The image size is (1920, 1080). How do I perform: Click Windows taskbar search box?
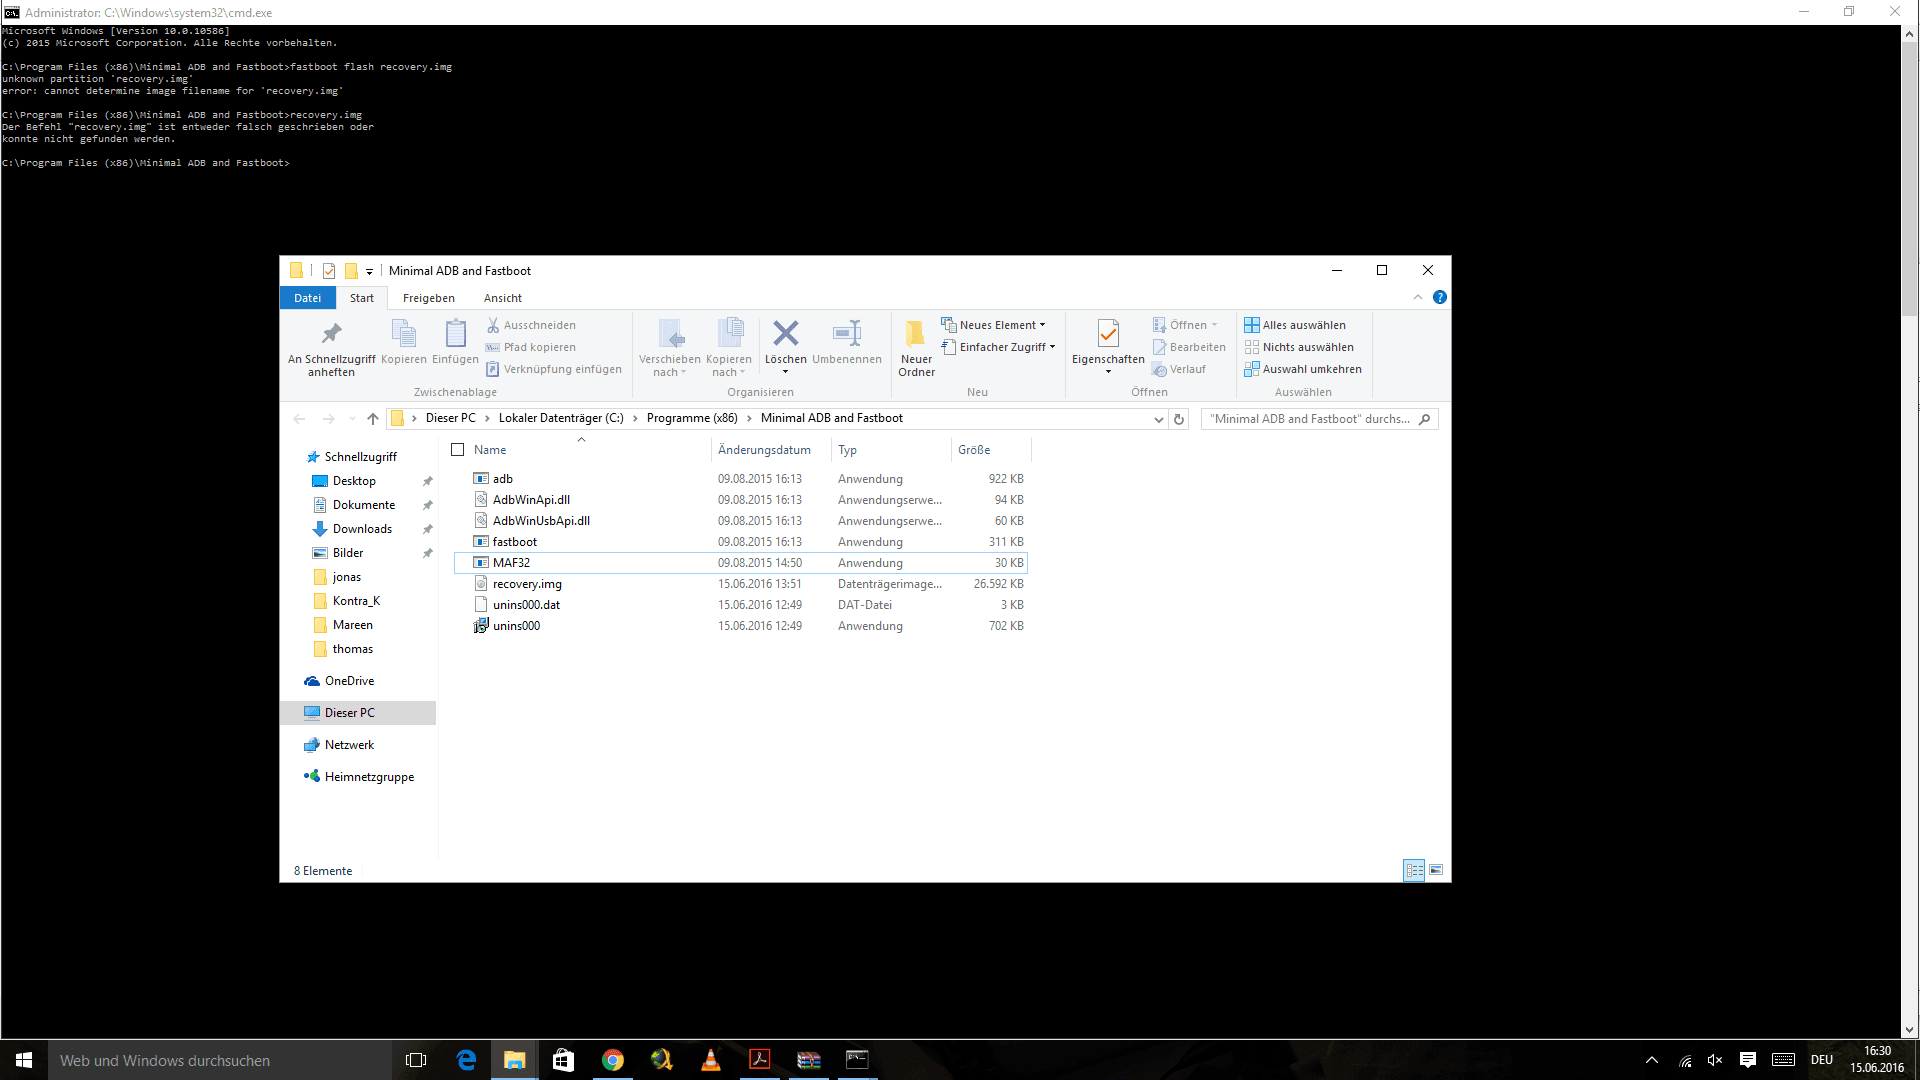click(x=219, y=1060)
